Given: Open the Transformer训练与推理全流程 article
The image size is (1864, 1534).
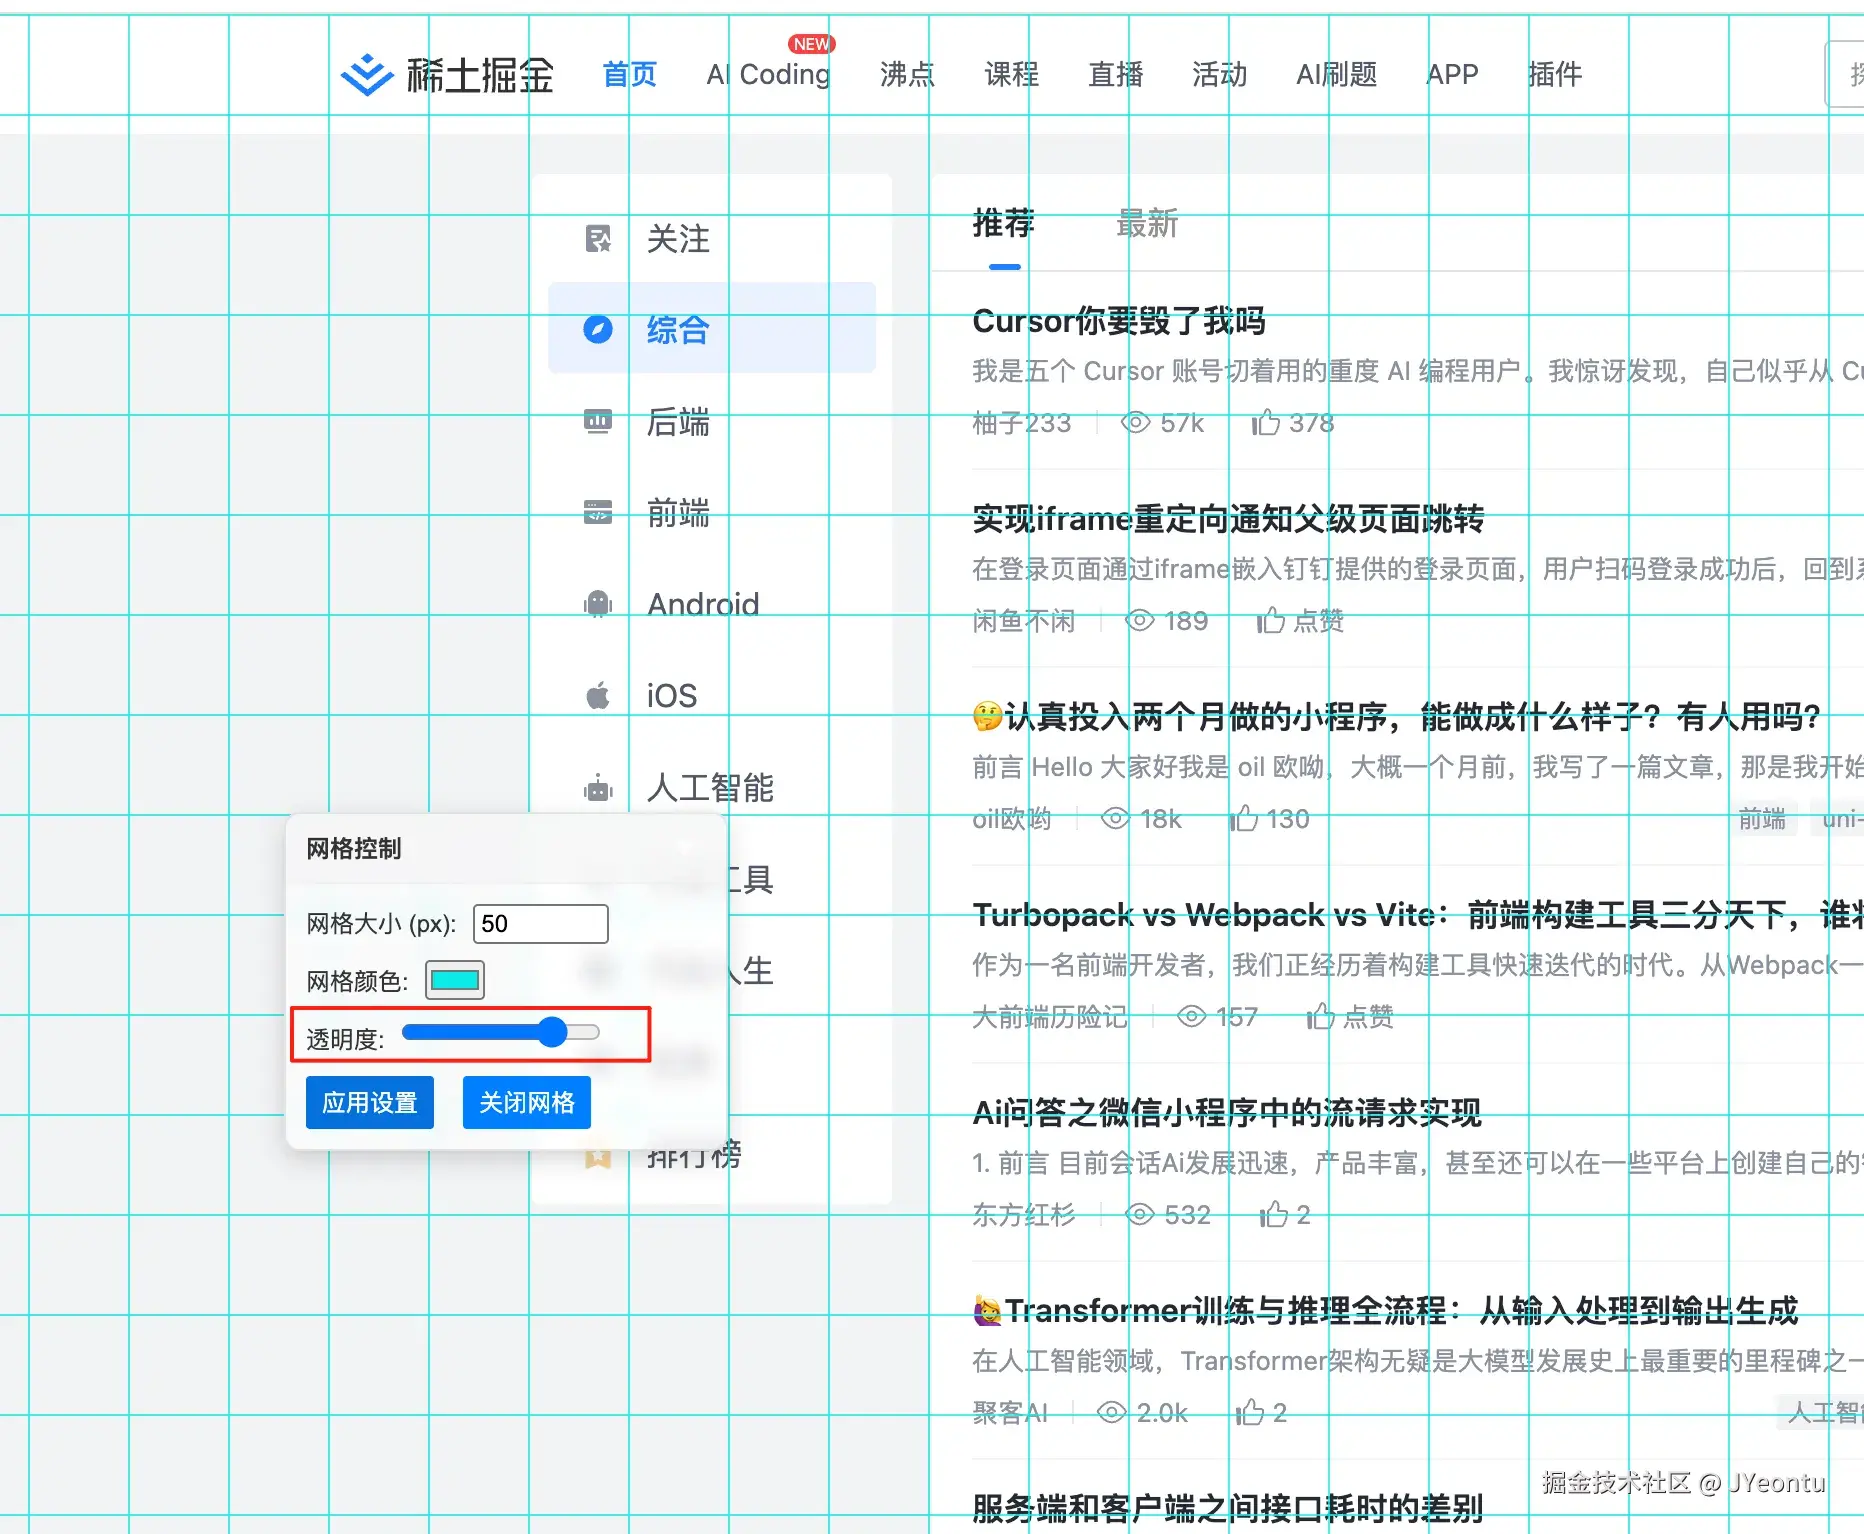Looking at the screenshot, I should (1386, 1310).
